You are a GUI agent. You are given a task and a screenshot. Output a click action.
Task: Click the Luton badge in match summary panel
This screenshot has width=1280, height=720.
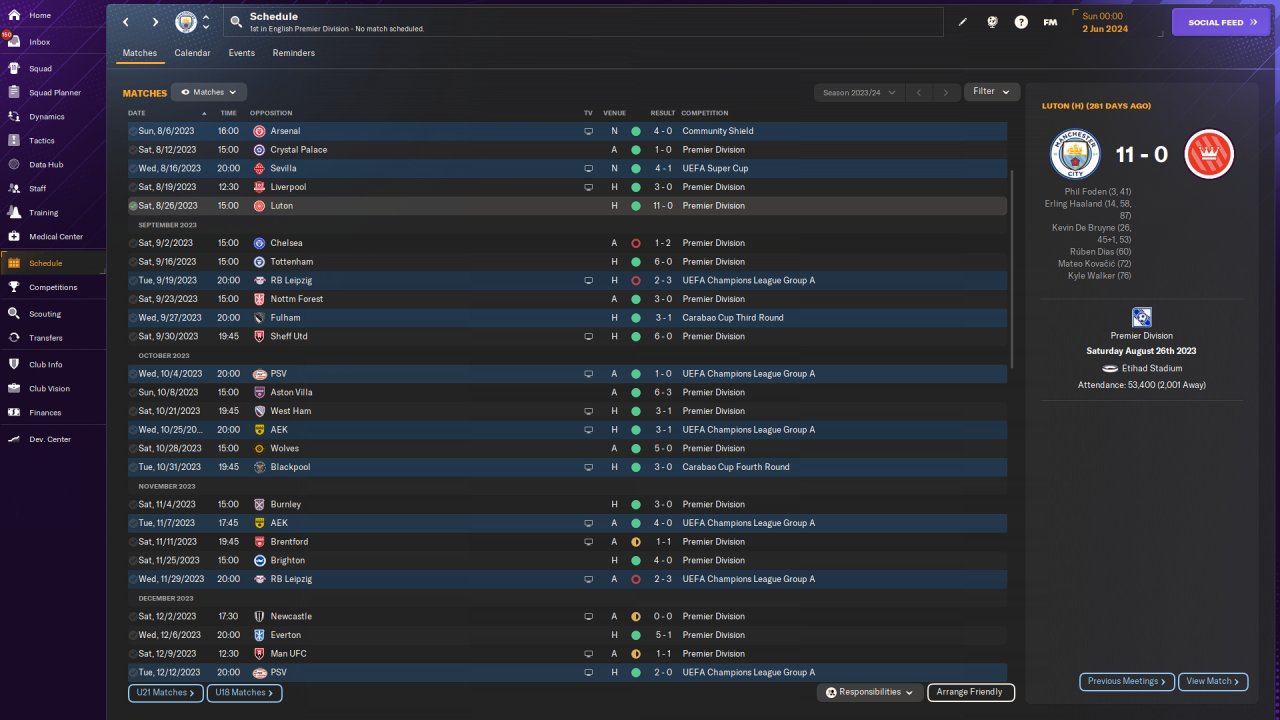coord(1209,154)
